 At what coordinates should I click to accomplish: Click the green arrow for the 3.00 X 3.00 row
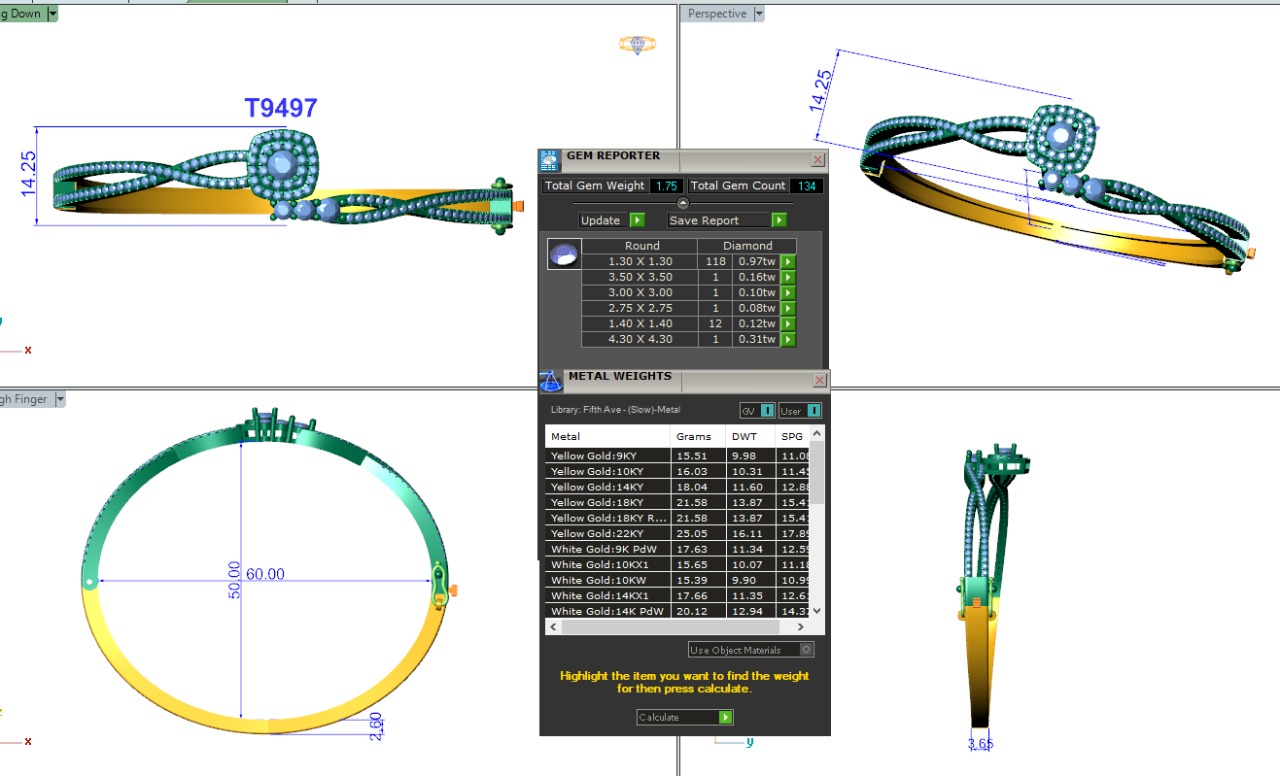(x=789, y=293)
